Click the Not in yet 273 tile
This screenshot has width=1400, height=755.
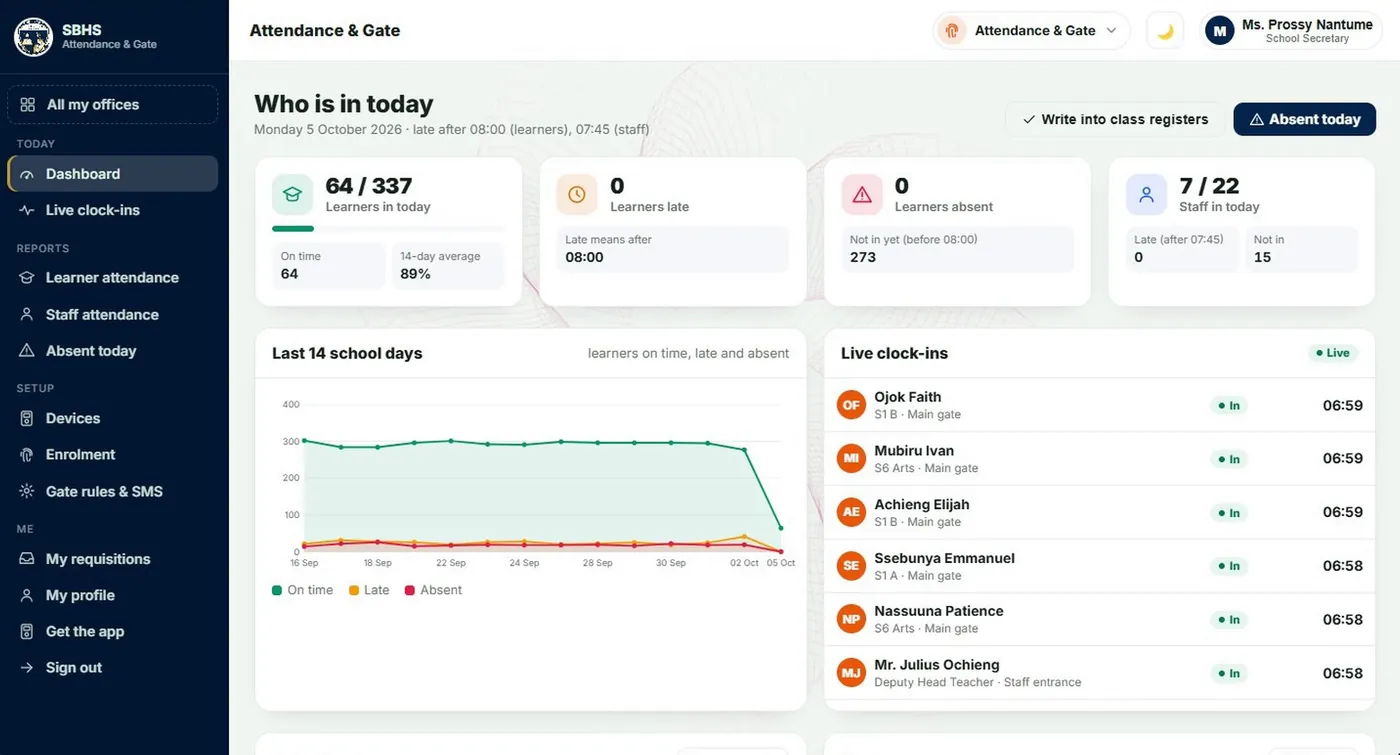coord(958,249)
